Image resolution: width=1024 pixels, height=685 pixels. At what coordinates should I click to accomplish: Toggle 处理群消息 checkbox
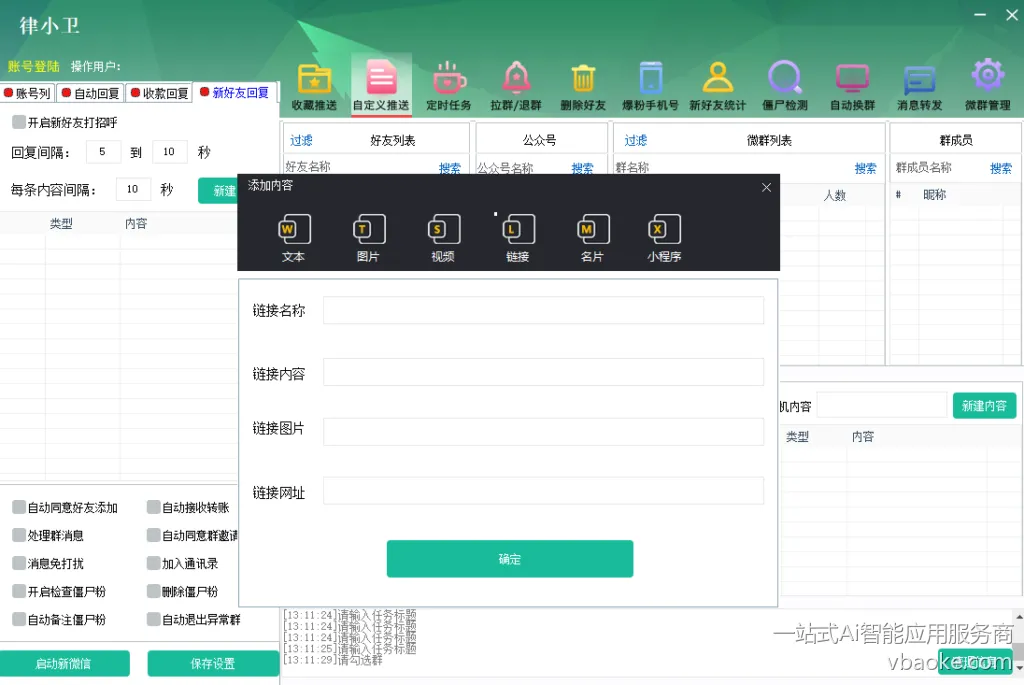(x=19, y=535)
